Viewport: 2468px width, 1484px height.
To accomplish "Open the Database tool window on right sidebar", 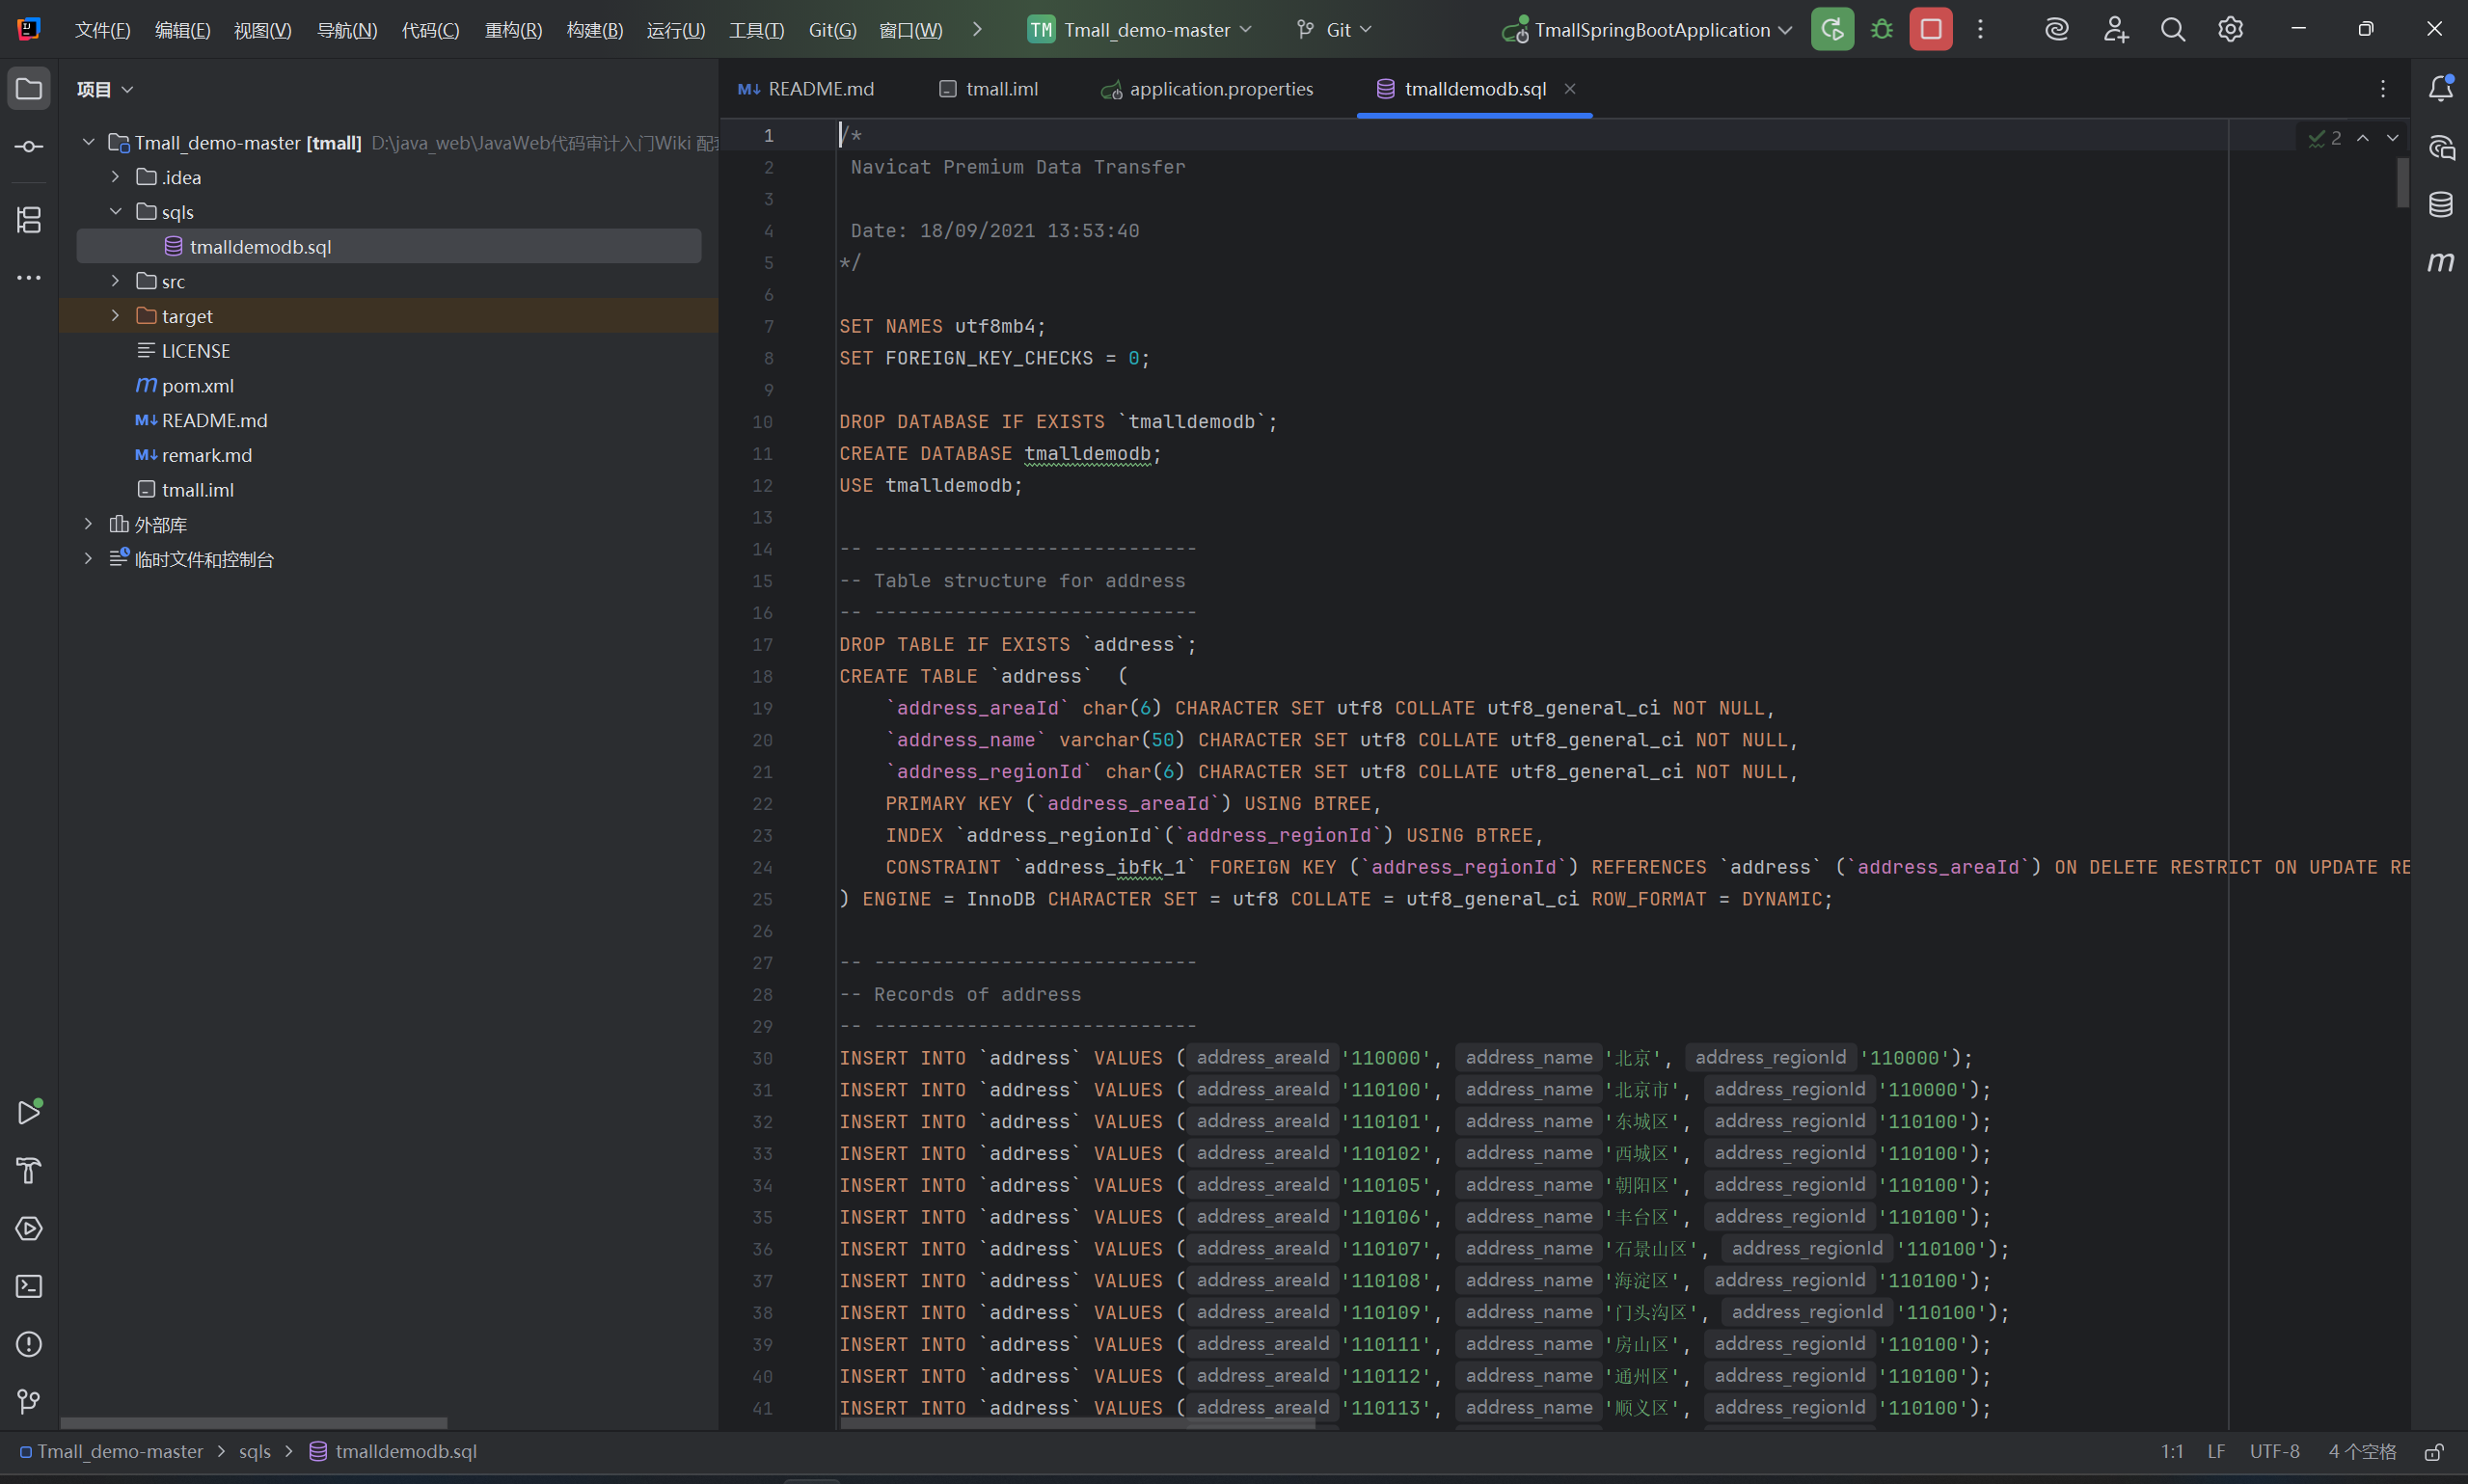I will 2440,205.
